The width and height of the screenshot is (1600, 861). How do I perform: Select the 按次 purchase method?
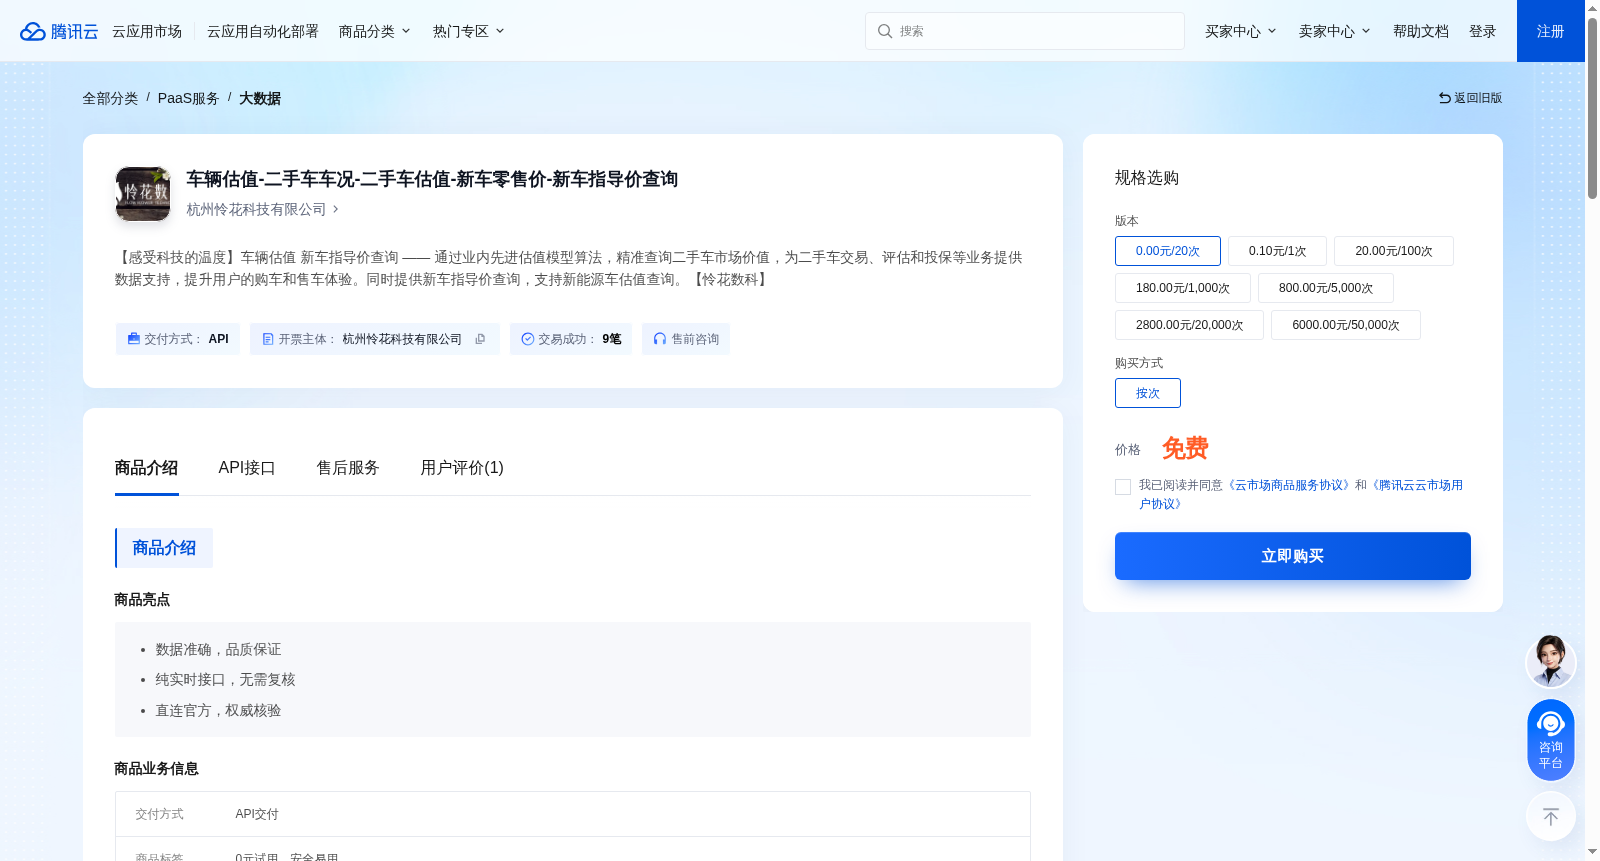(1148, 393)
